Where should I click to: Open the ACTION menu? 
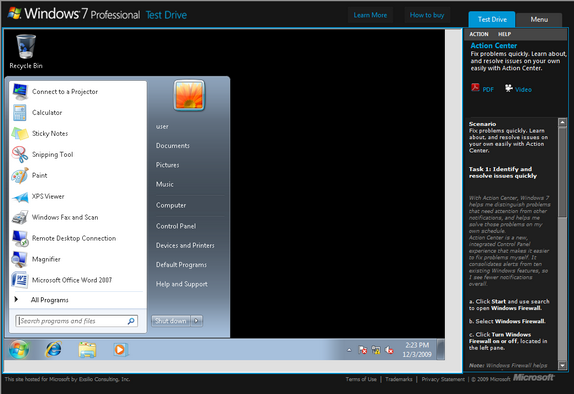pos(479,34)
